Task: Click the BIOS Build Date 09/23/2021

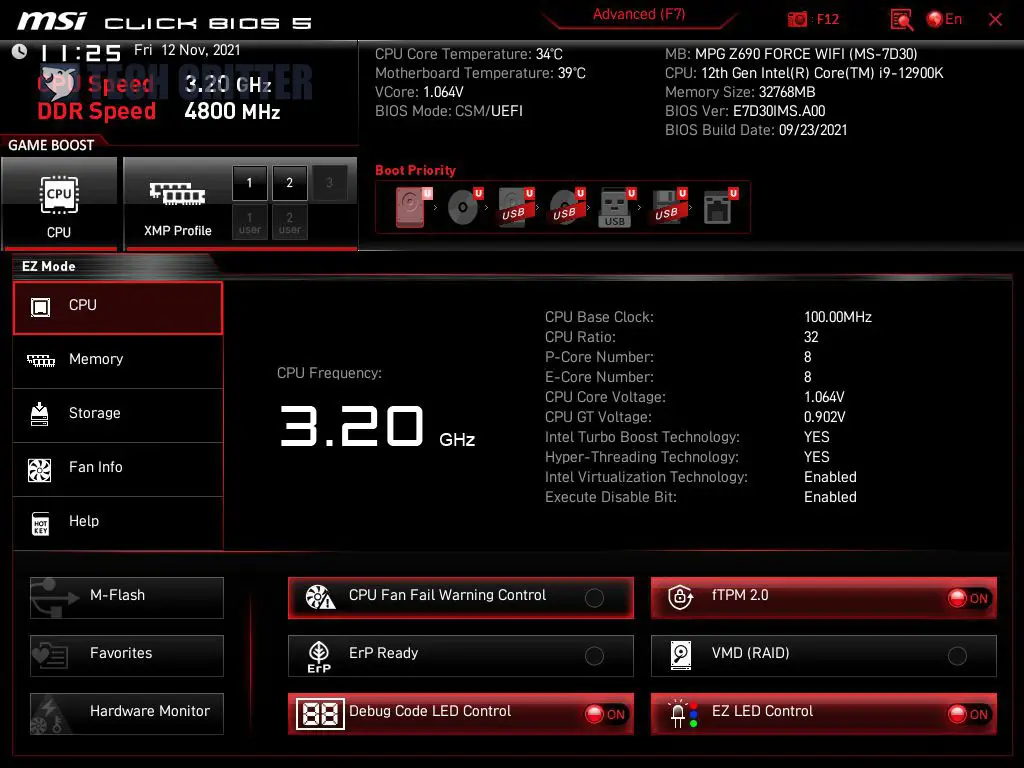Action: tap(813, 130)
